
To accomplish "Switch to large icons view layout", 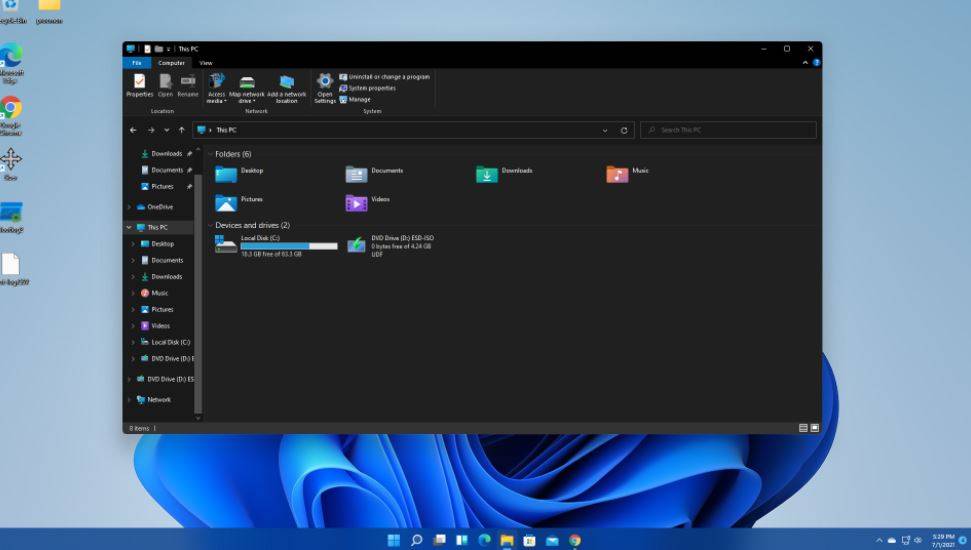I will tap(815, 428).
